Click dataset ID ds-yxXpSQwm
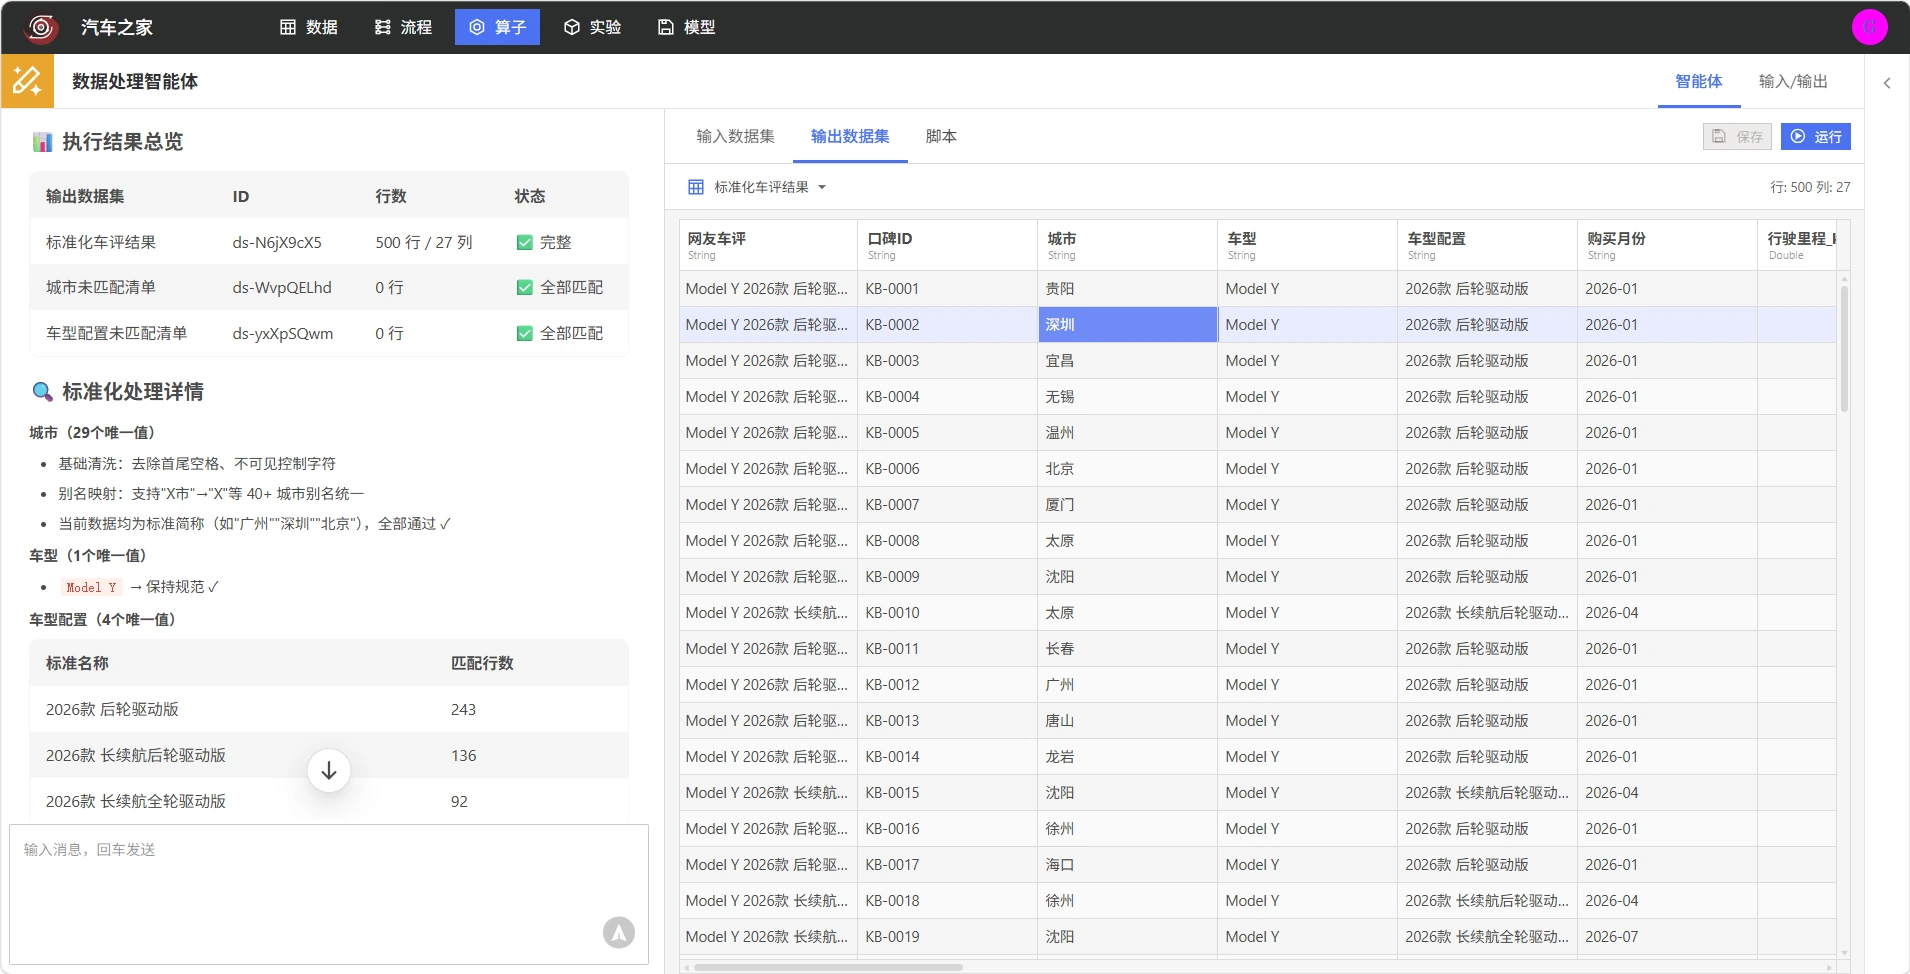1910x974 pixels. [283, 334]
